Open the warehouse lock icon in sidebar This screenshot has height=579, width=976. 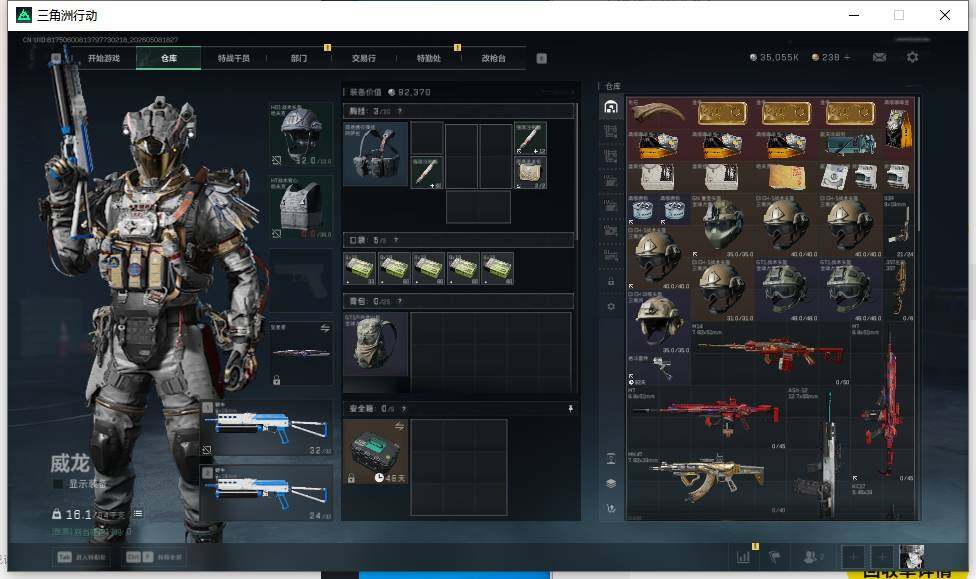pyautogui.click(x=611, y=281)
